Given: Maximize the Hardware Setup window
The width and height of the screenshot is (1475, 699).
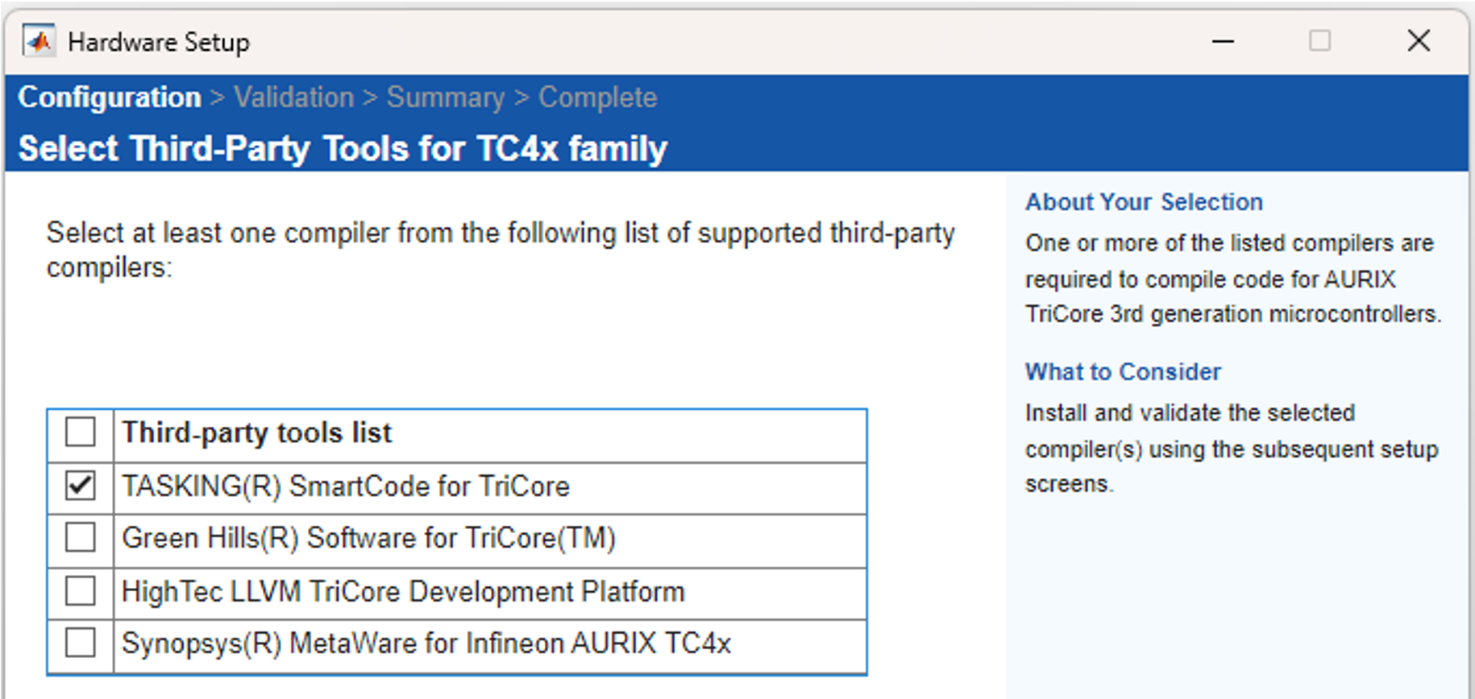Looking at the screenshot, I should (x=1320, y=41).
